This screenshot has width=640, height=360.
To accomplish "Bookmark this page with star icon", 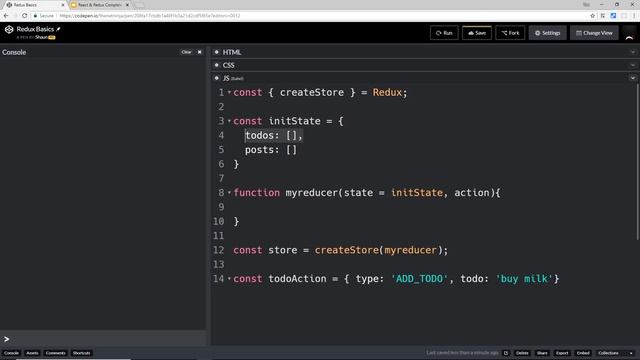I will coord(592,16).
